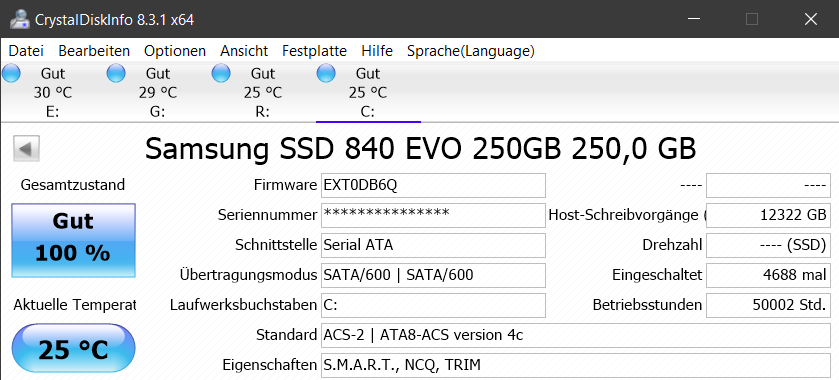The width and height of the screenshot is (839, 380).
Task: Click the Laufwerksbuchstaben field C:
Action: [x=433, y=305]
